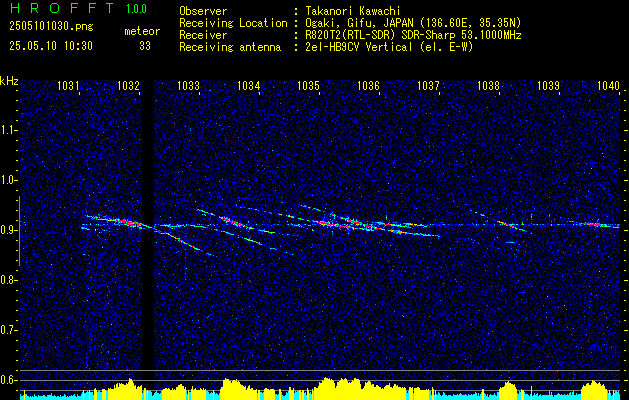This screenshot has height=400, width=629.
Task: Click the 0.9 frequency axis label
Action: tap(9, 230)
